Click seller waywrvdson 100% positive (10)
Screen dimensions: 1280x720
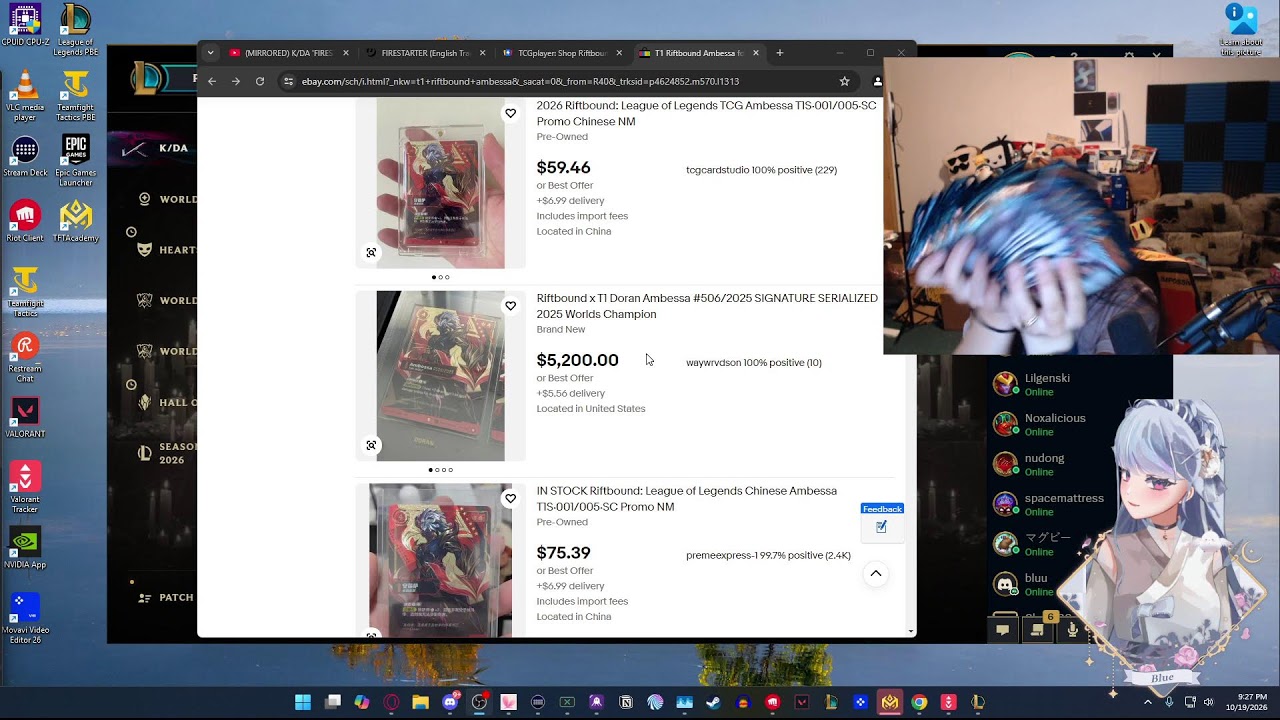click(x=754, y=363)
